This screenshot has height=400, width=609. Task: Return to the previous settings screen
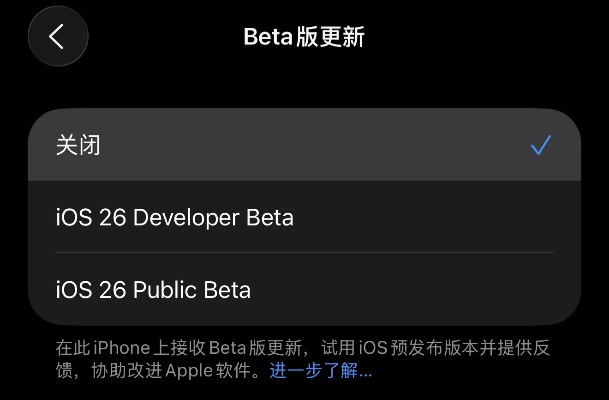(57, 37)
